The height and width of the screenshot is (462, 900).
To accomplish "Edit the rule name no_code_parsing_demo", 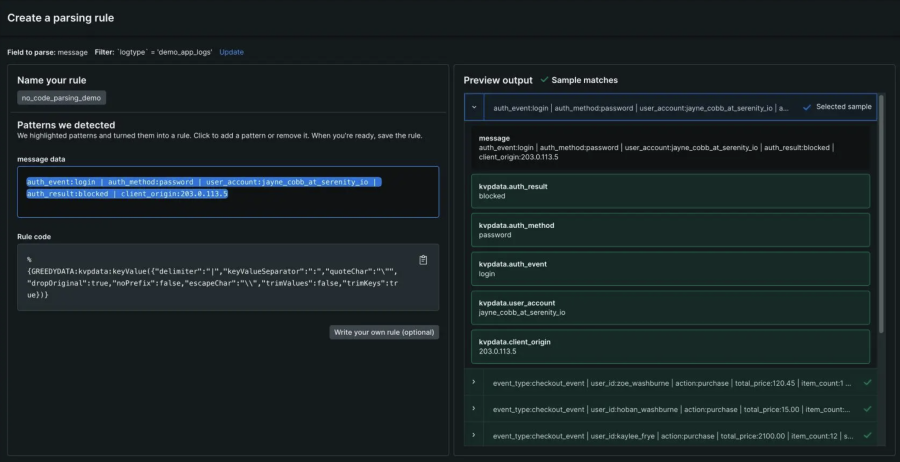I will tap(61, 98).
